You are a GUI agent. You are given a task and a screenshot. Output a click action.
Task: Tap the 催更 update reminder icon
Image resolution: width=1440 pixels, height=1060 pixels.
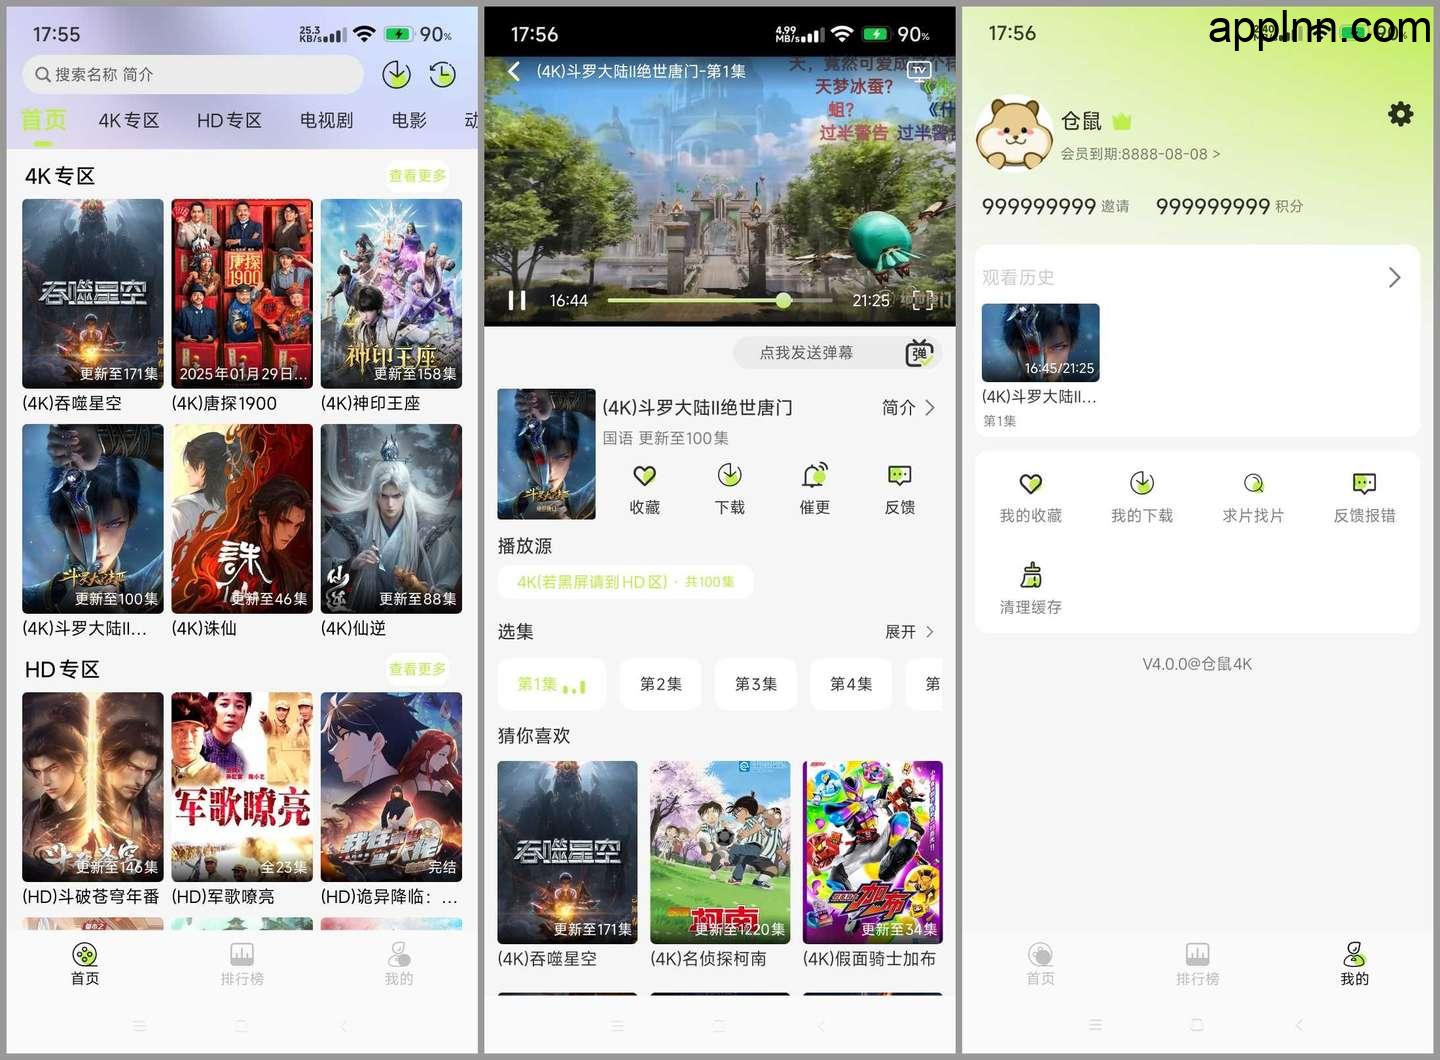(x=815, y=475)
